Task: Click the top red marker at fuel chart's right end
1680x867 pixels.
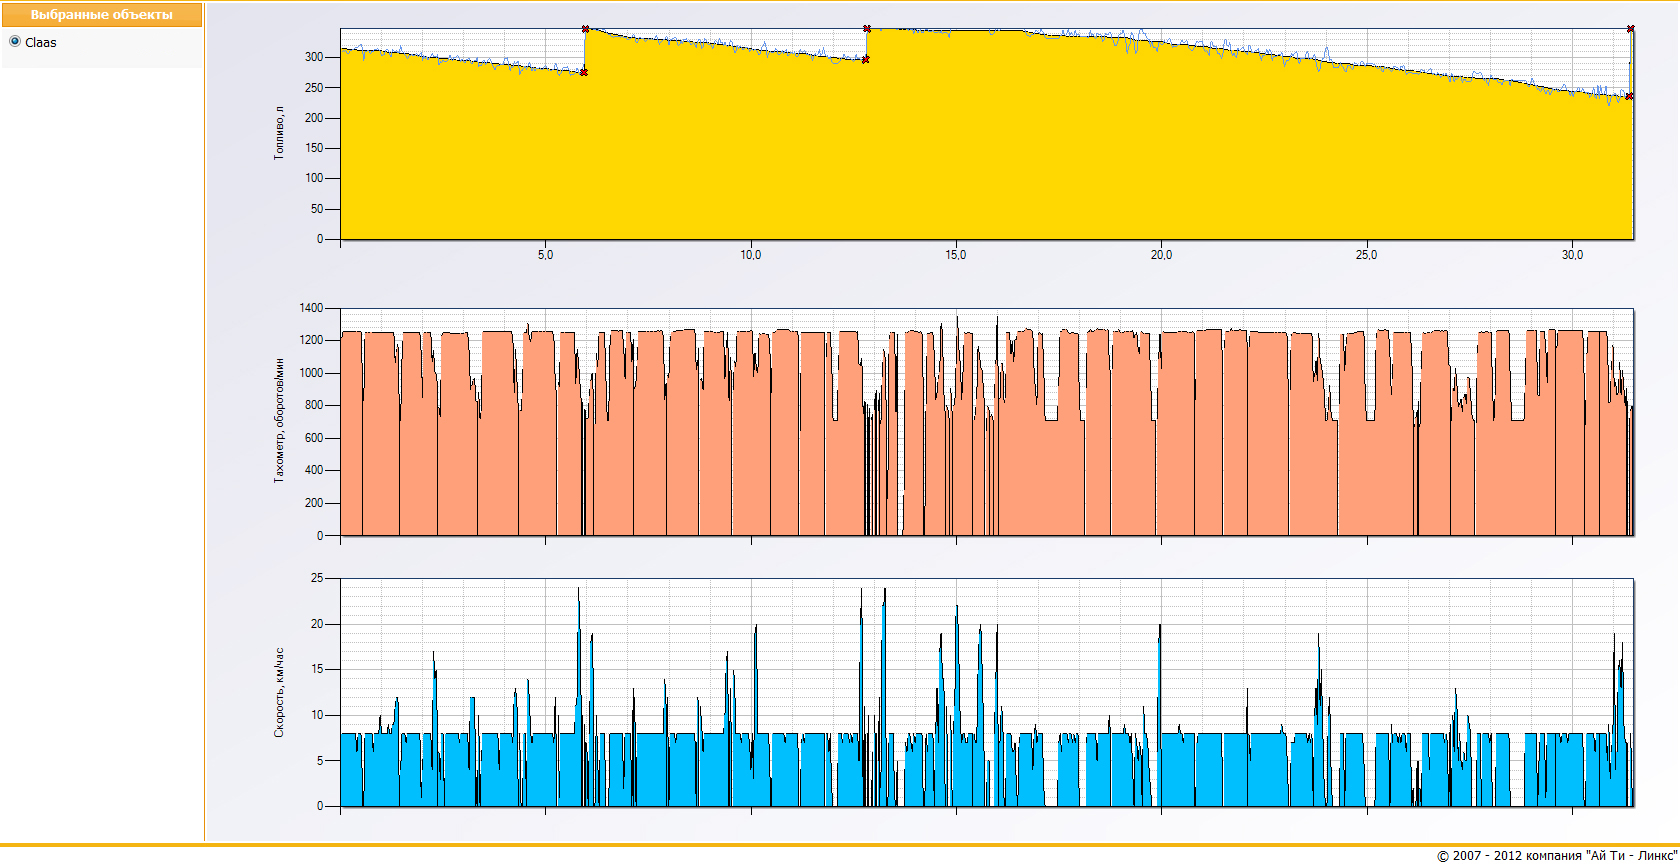Action: (x=1630, y=29)
